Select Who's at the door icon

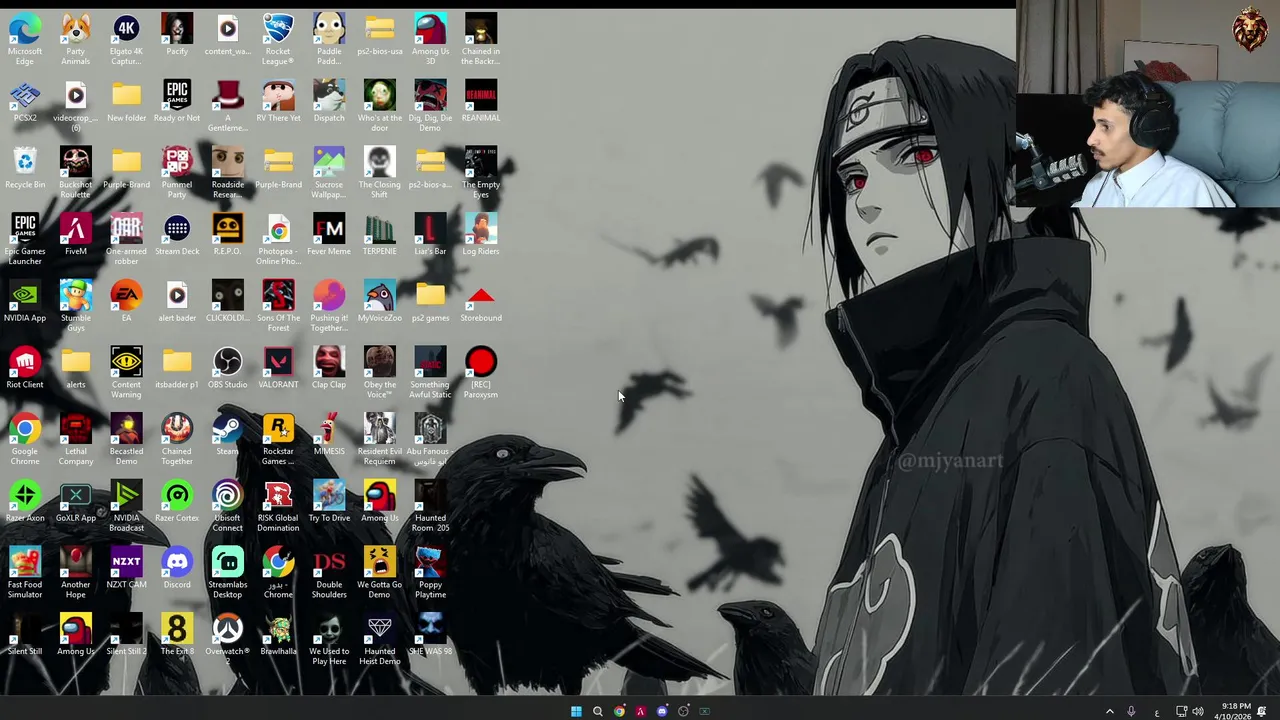pos(380,105)
